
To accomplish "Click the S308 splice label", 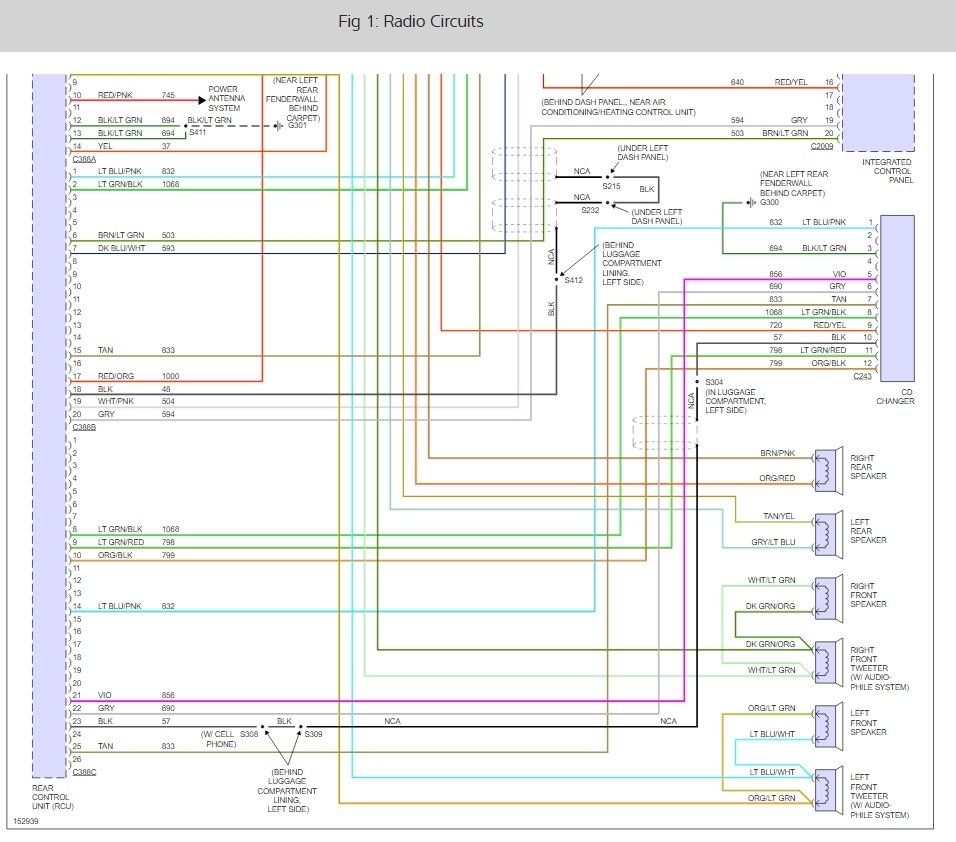I will pos(249,734).
